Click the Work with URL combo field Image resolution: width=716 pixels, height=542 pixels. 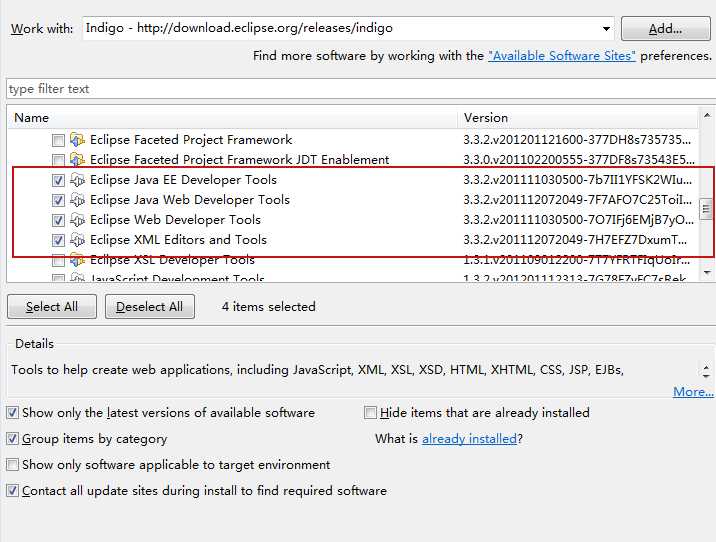348,28
